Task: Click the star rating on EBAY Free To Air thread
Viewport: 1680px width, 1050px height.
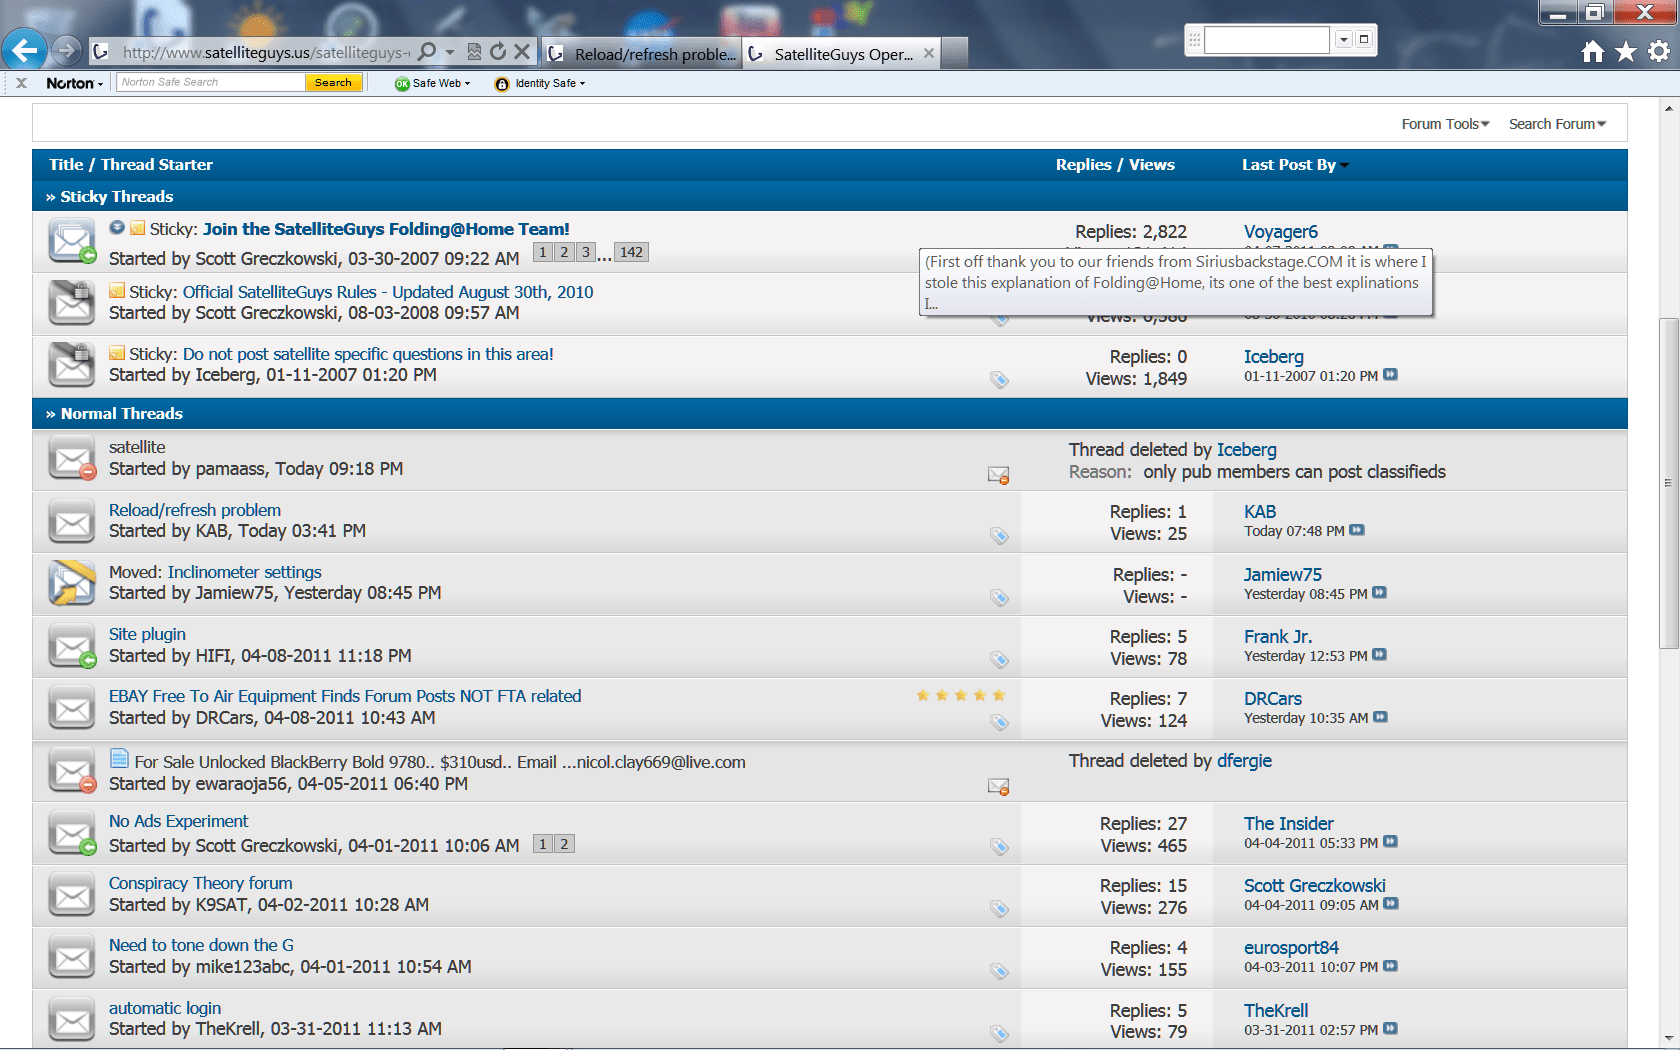Action: tap(960, 695)
